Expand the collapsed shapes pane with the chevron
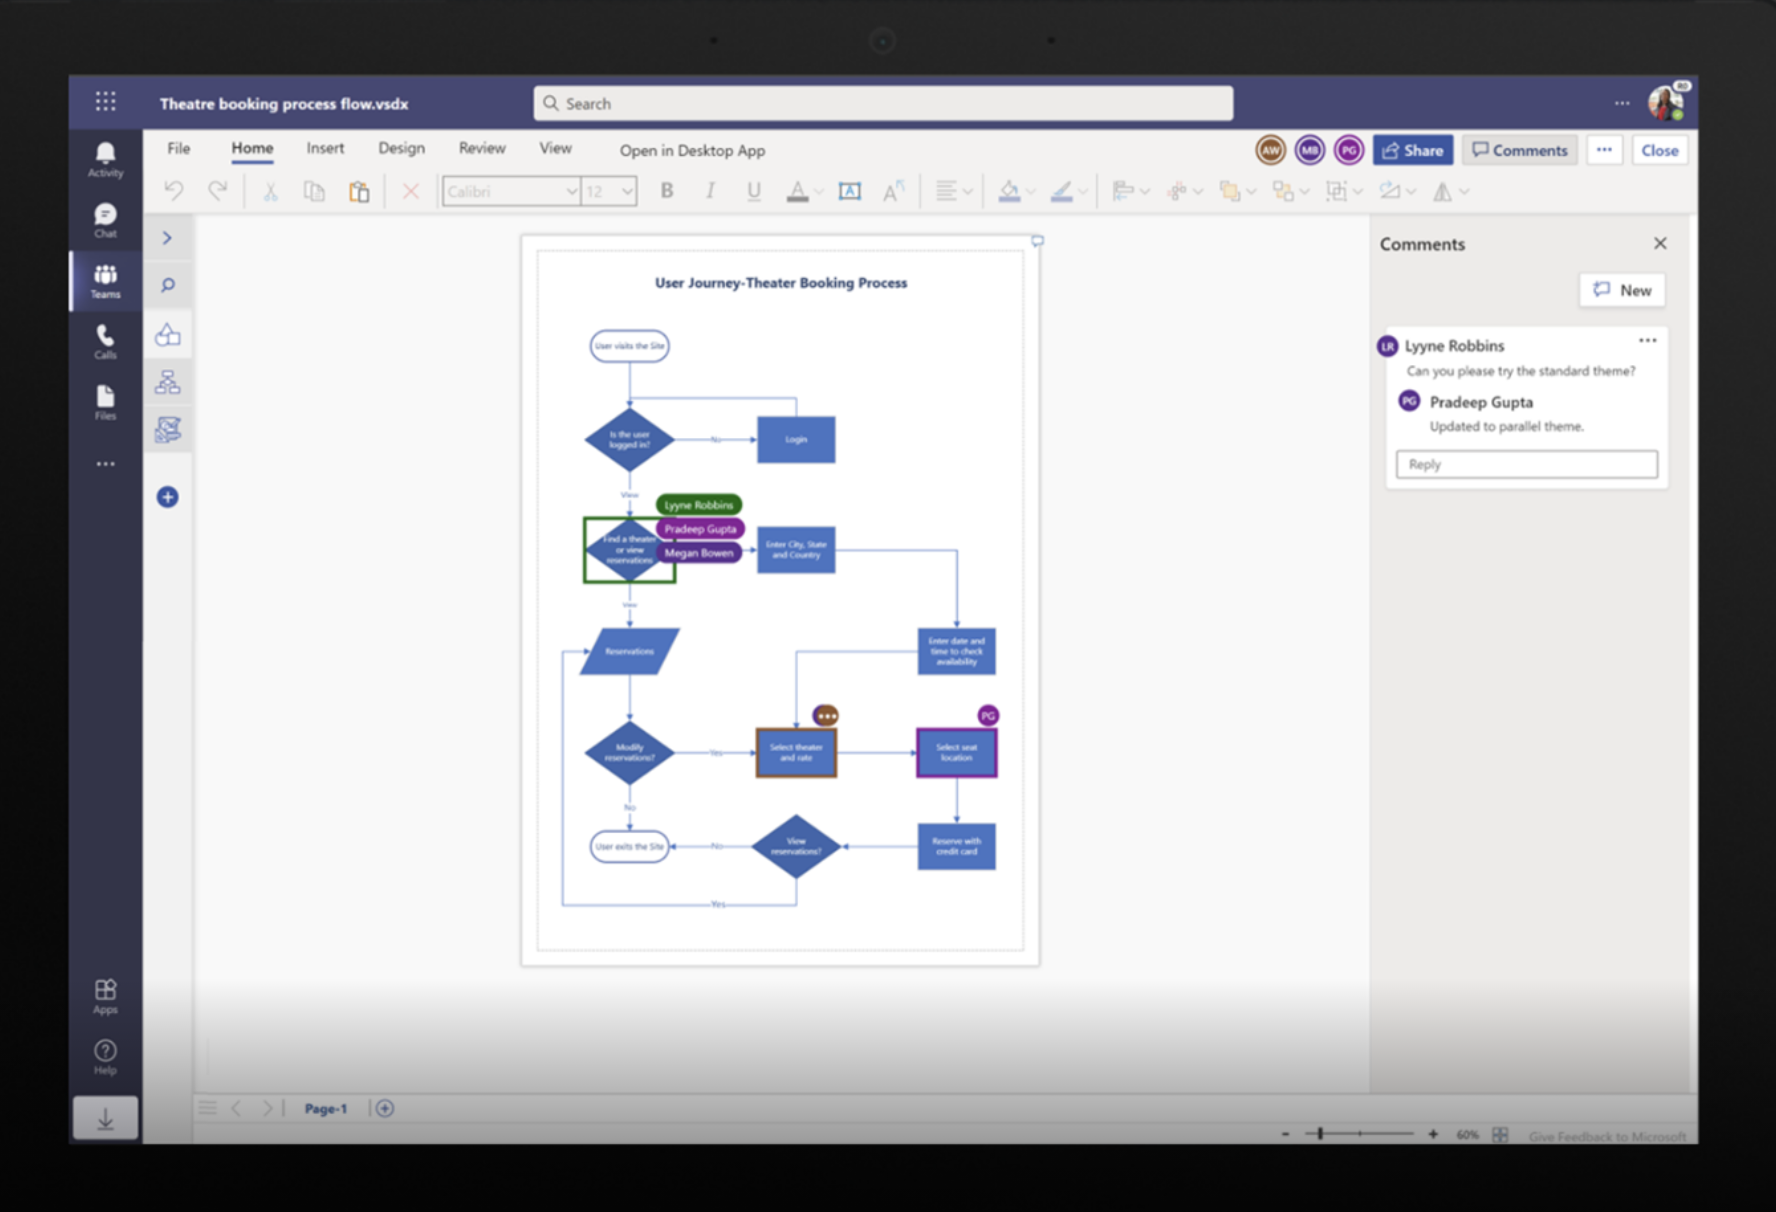1776x1212 pixels. (167, 237)
